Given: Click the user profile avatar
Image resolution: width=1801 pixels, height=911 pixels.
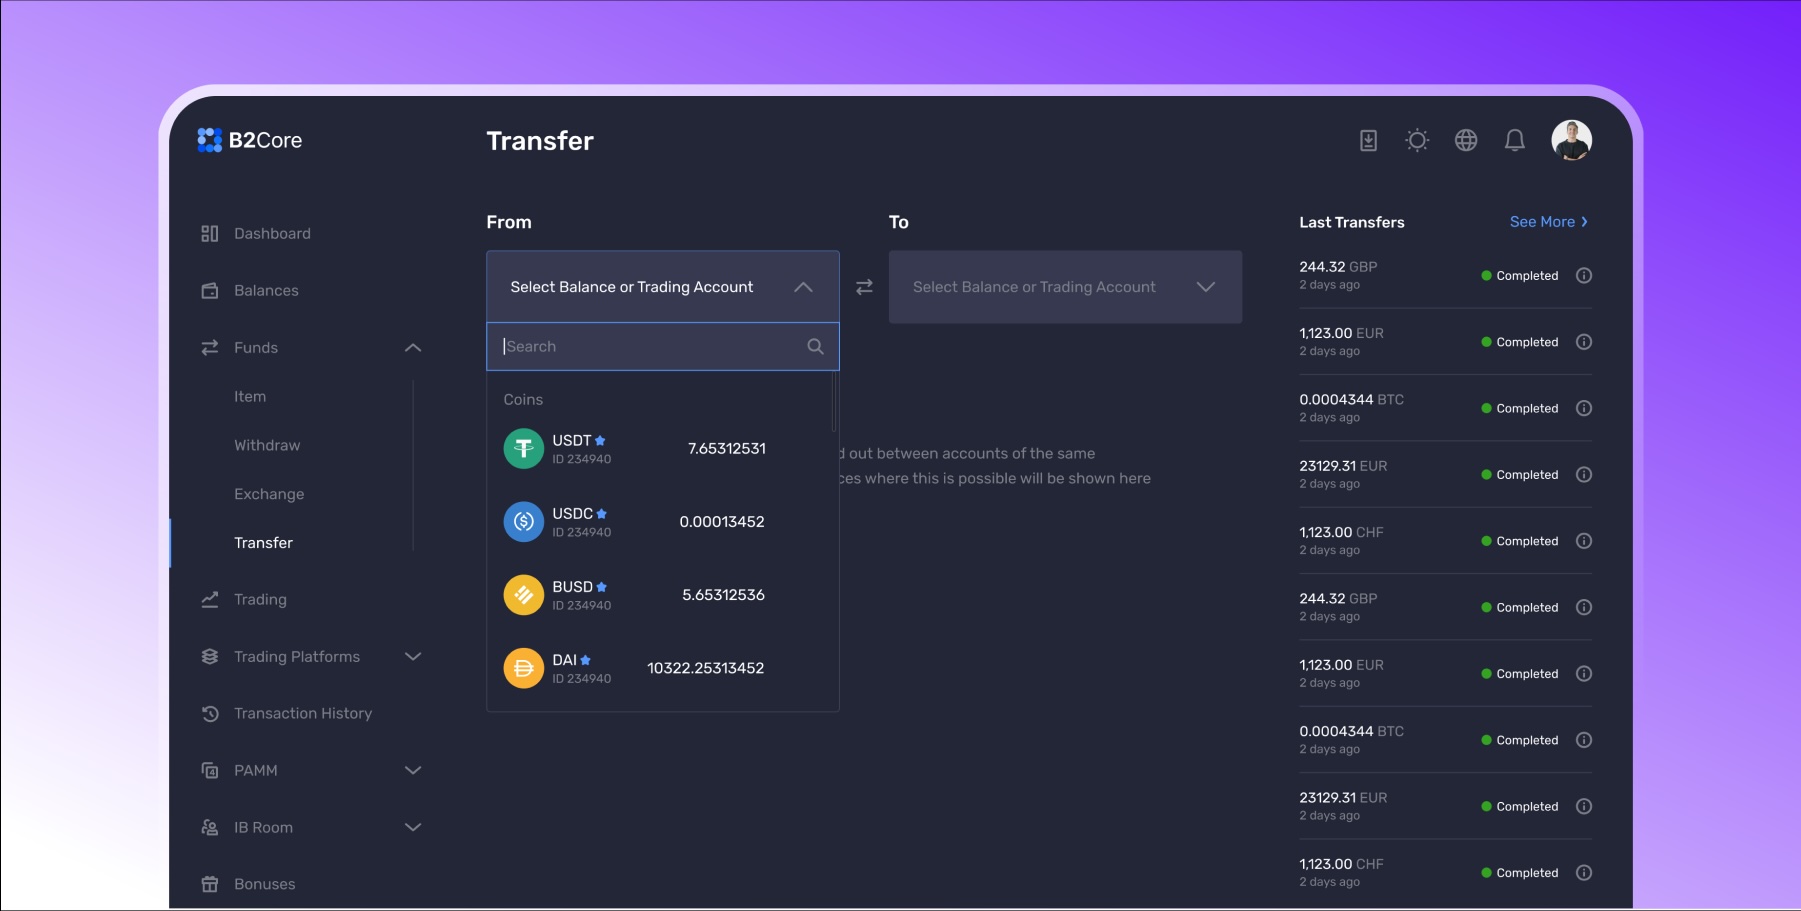Looking at the screenshot, I should 1571,140.
